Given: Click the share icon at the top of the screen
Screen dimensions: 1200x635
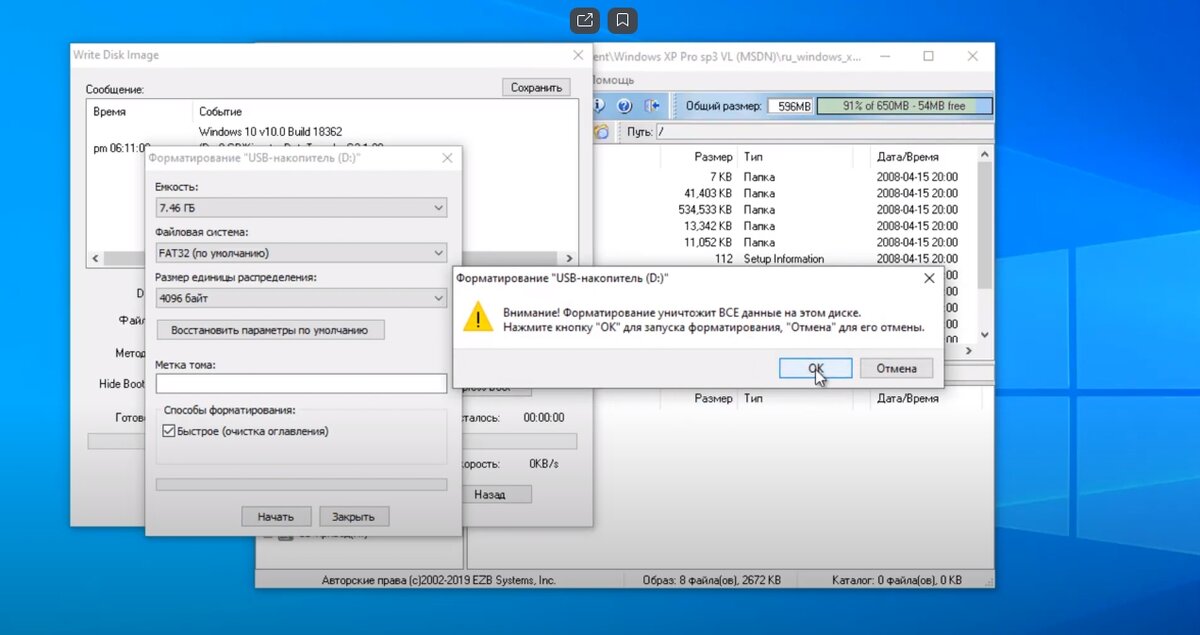Looking at the screenshot, I should 586,20.
